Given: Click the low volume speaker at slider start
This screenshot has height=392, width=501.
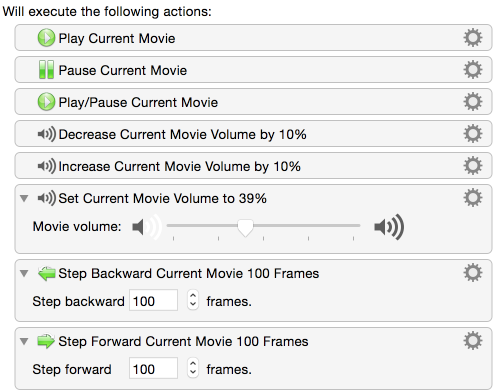Looking at the screenshot, I should (147, 227).
